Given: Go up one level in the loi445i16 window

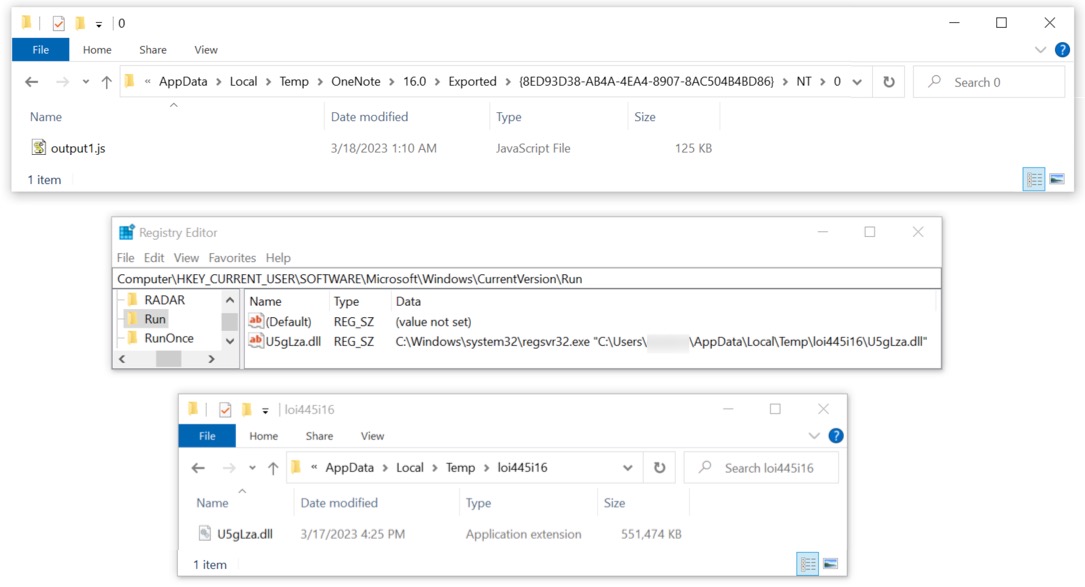Looking at the screenshot, I should [x=273, y=468].
